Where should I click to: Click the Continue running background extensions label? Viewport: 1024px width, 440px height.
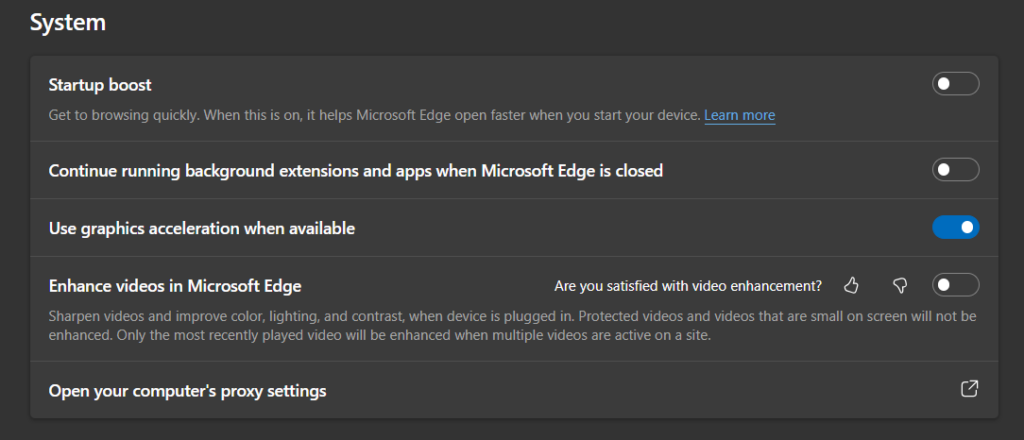coord(356,171)
